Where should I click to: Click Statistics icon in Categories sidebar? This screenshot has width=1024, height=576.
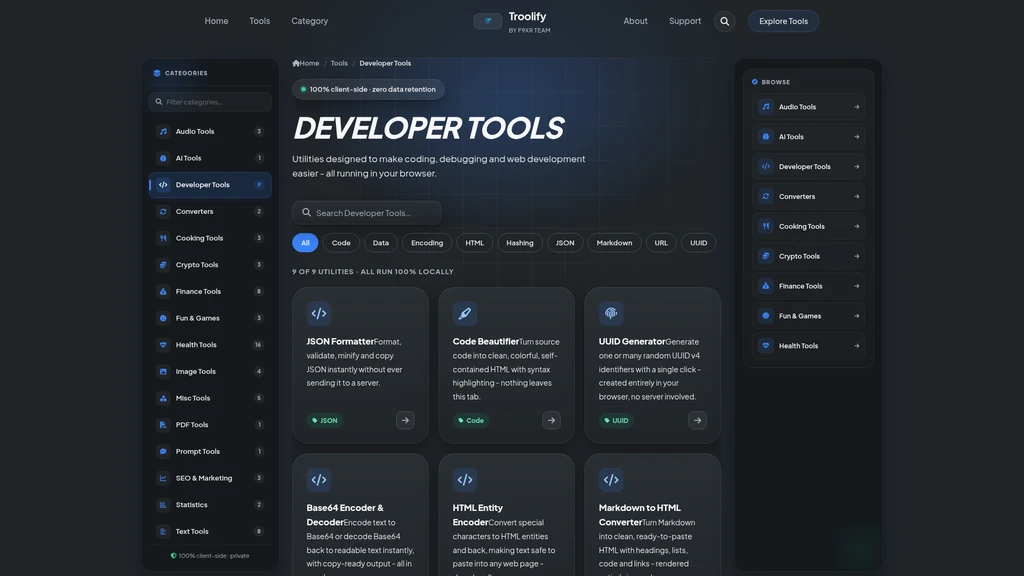coord(163,505)
